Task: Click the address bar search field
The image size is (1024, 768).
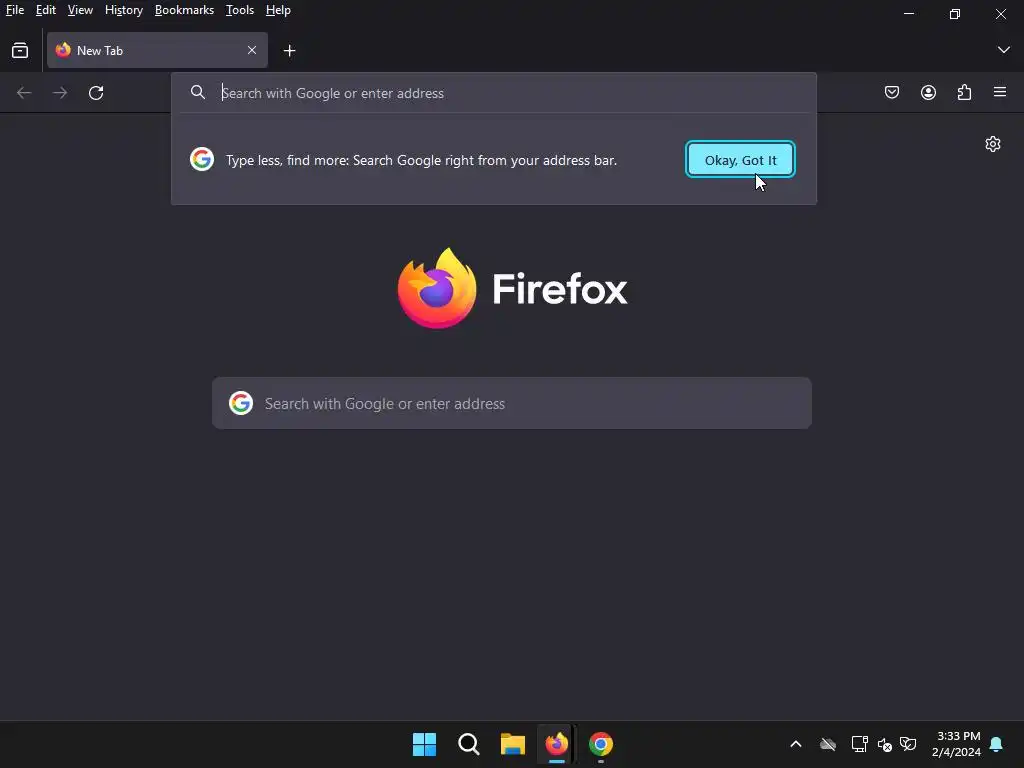Action: tap(494, 93)
